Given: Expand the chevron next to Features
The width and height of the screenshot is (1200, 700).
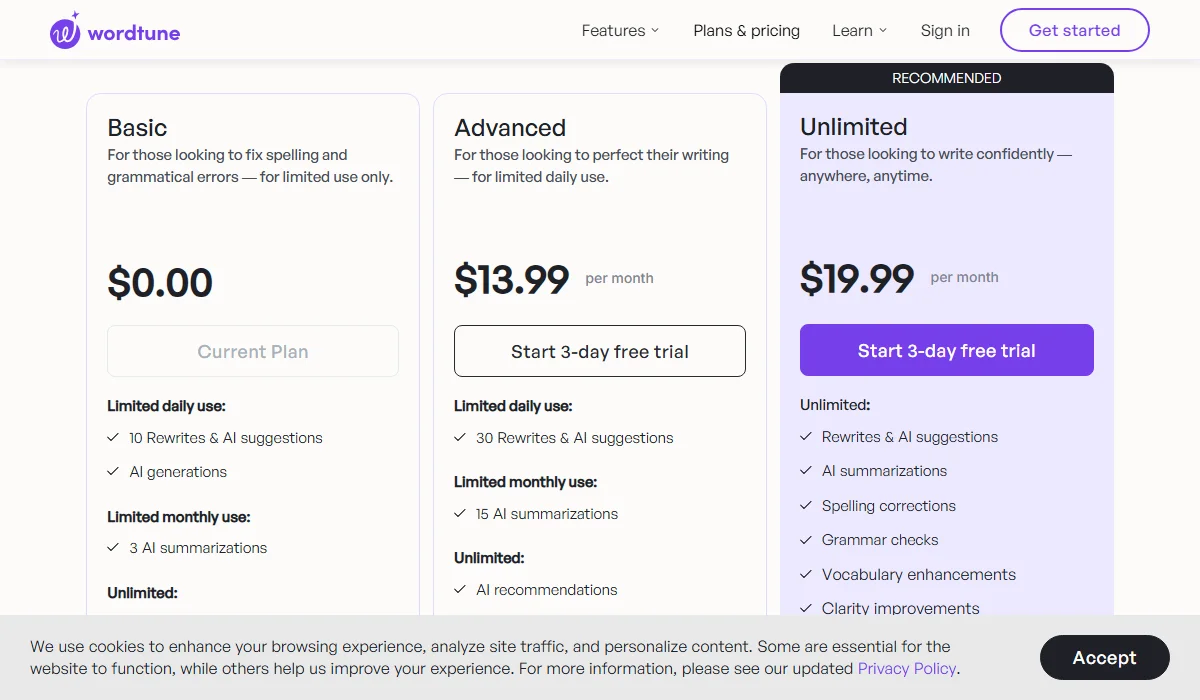Looking at the screenshot, I should [656, 31].
